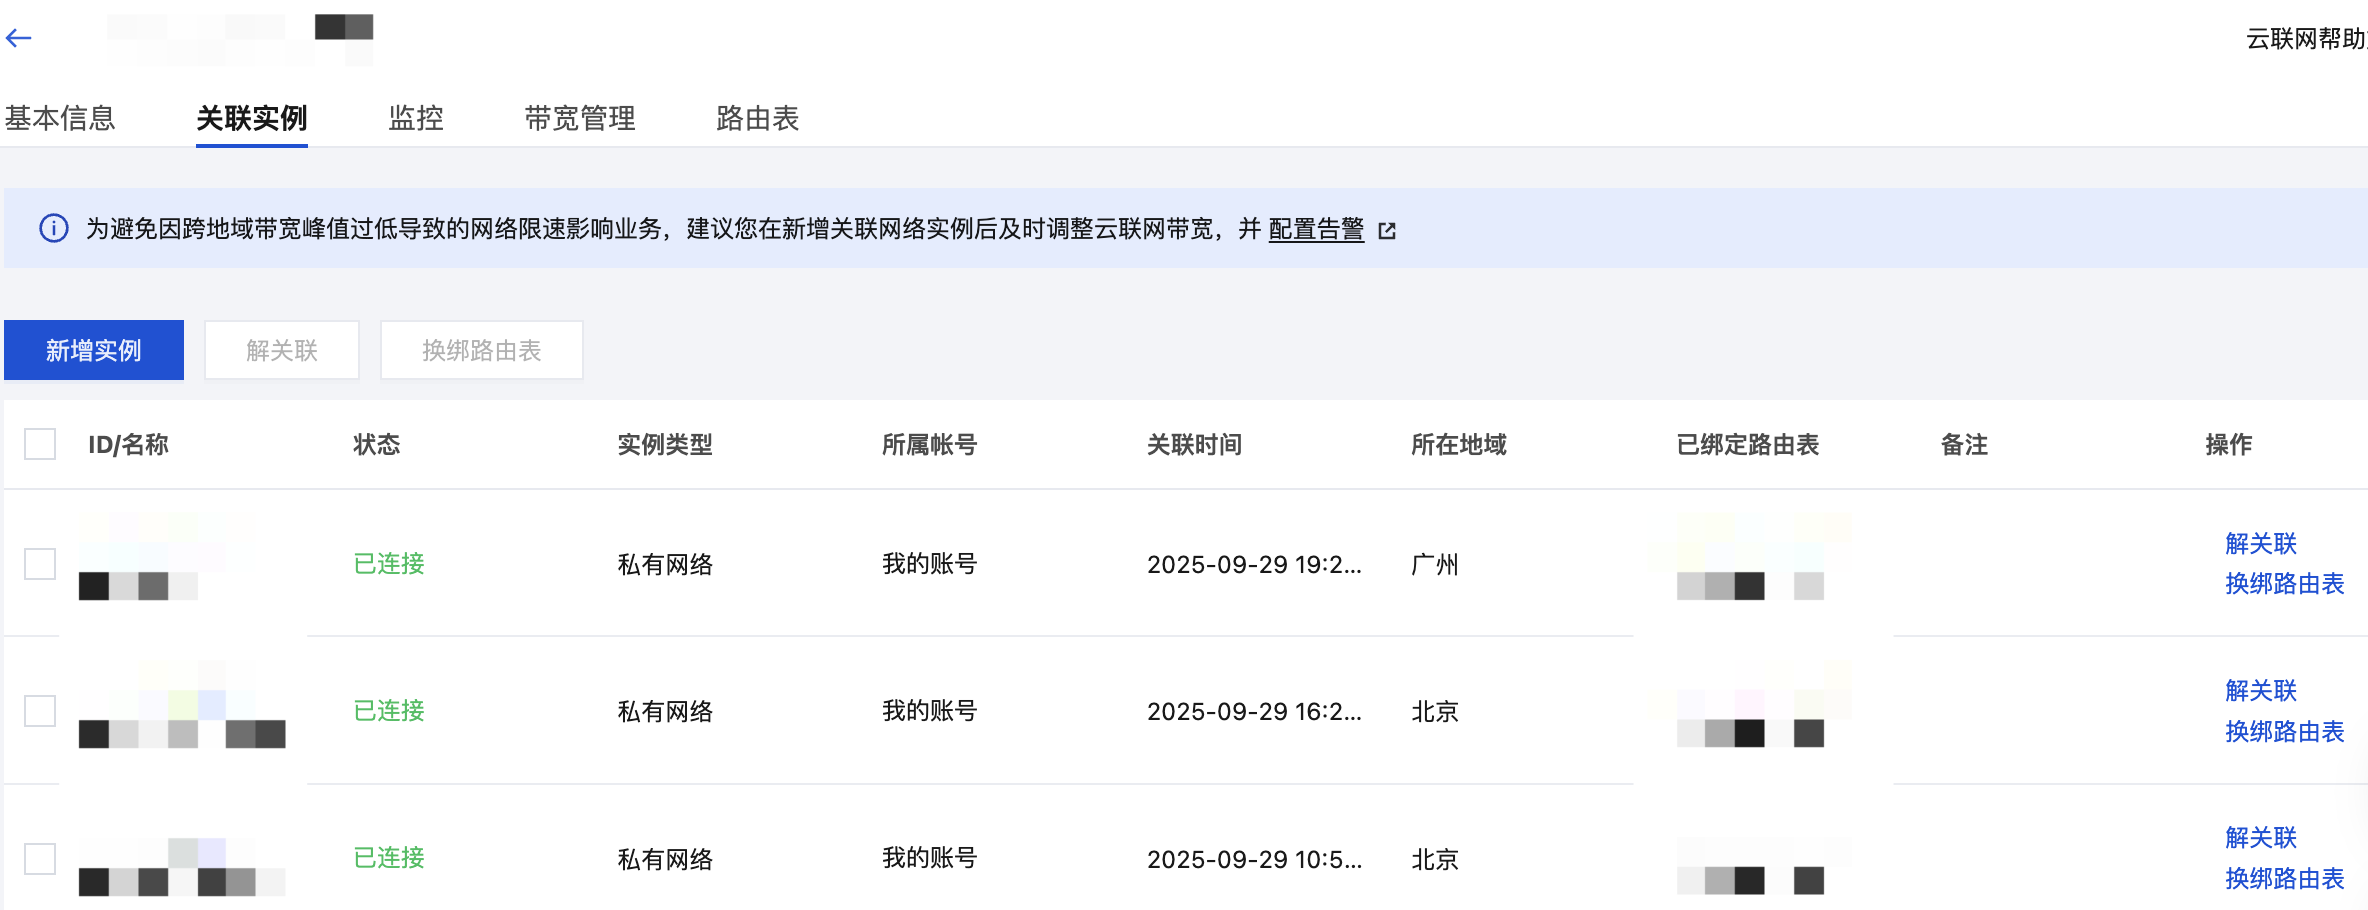
Task: Go to the 带宽管理 tab
Action: 580,118
